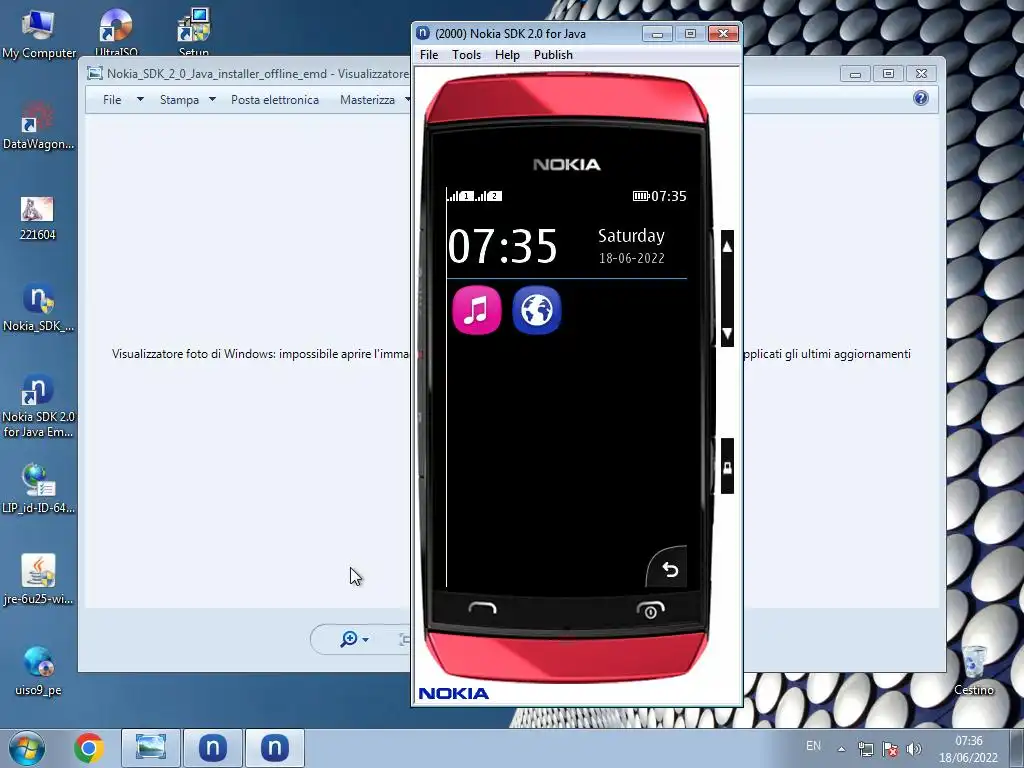Open the File menu in Nokia SDK
The width and height of the screenshot is (1024, 768).
point(429,55)
